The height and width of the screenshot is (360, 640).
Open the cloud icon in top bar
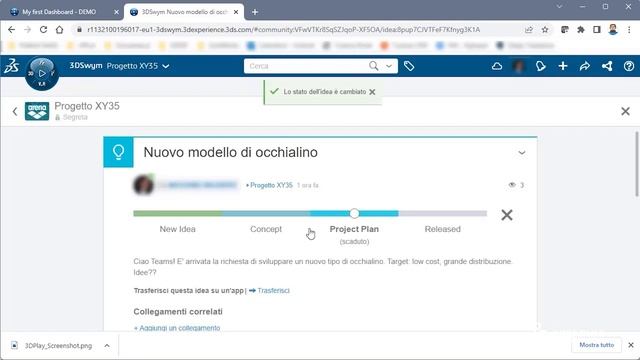[x=497, y=66]
